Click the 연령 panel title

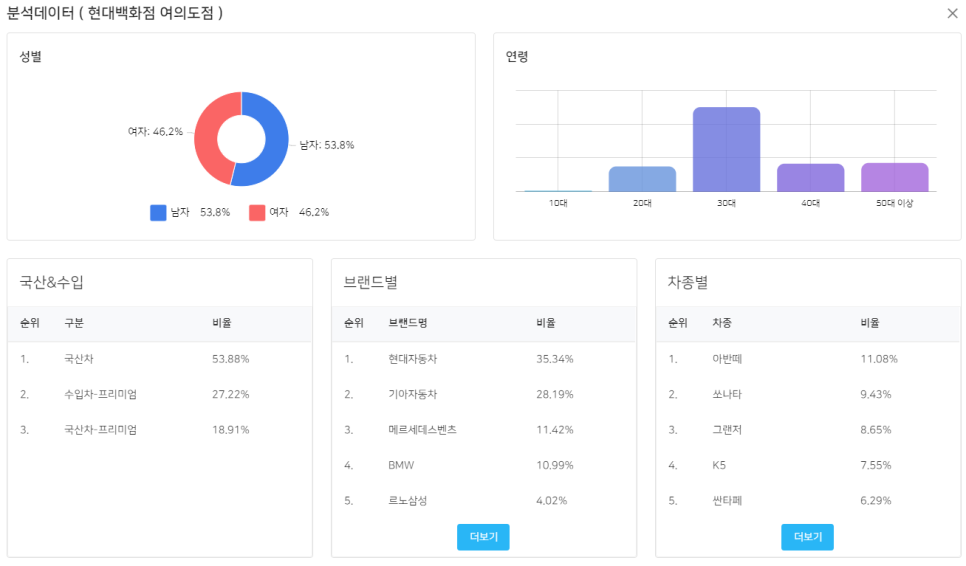517,57
